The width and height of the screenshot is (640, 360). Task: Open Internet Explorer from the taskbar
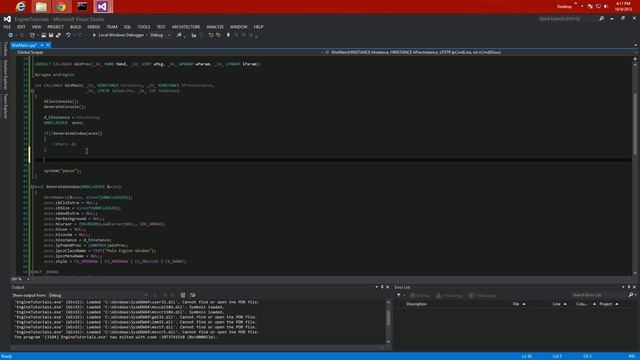(x=20, y=6)
